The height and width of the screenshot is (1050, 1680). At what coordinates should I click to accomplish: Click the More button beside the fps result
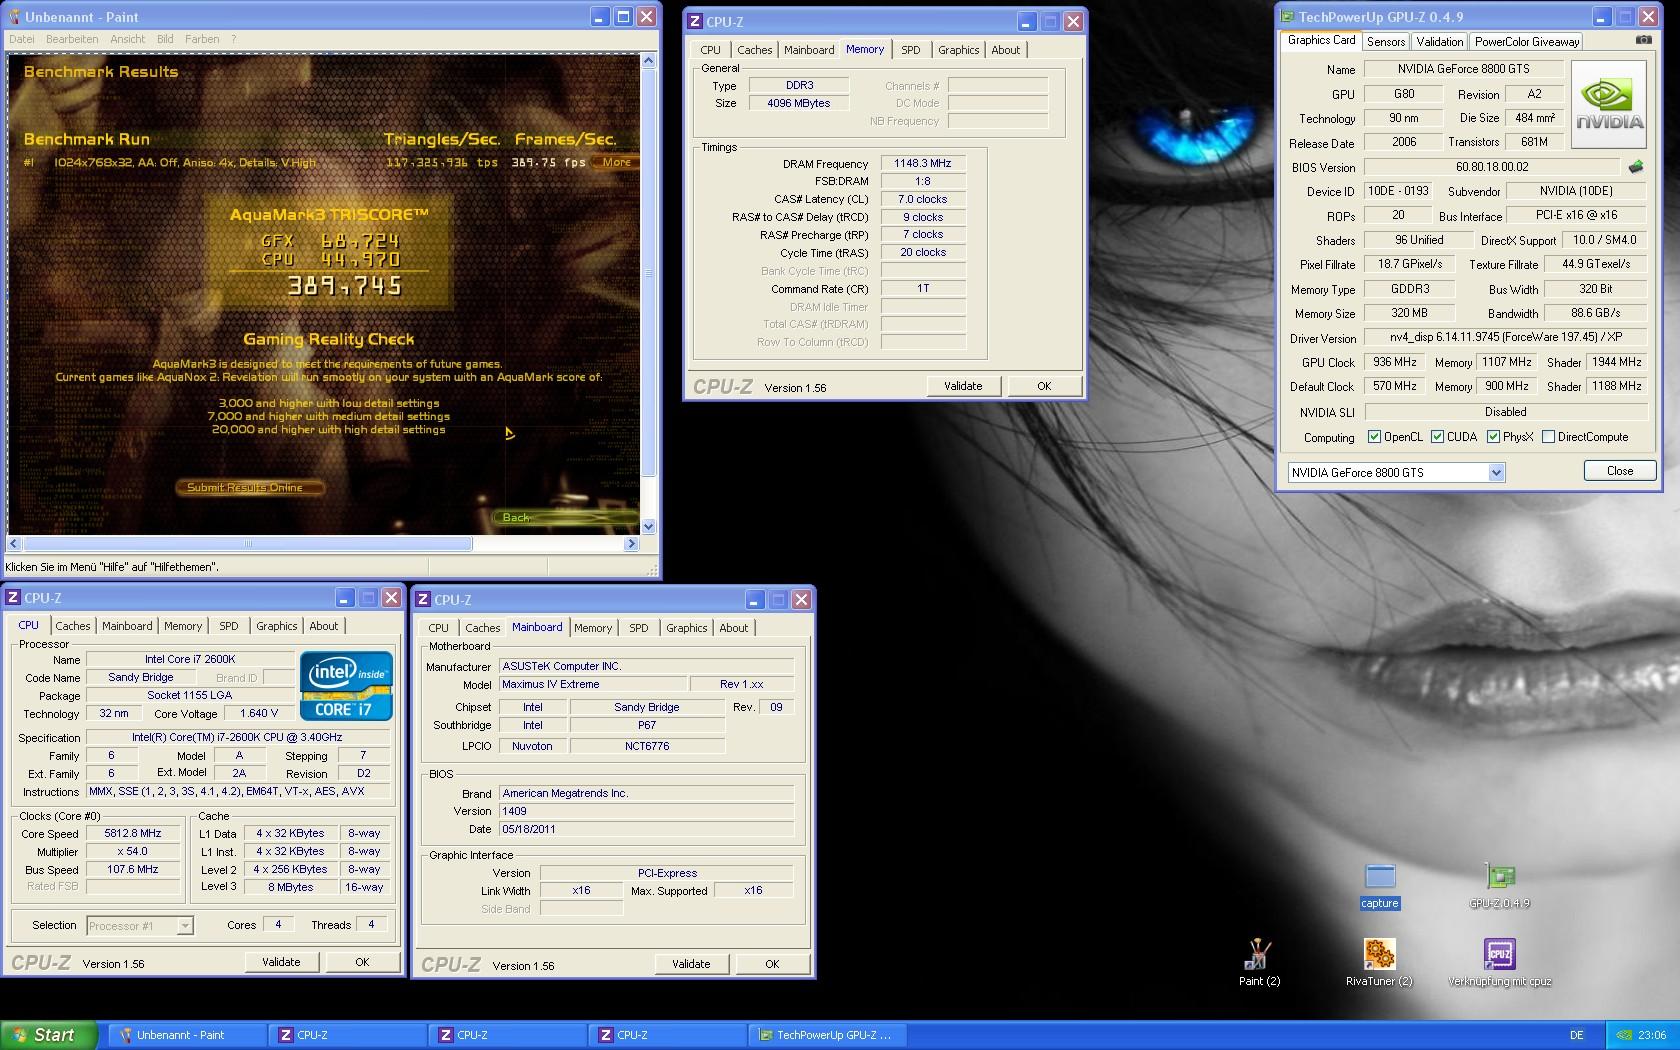(x=616, y=162)
